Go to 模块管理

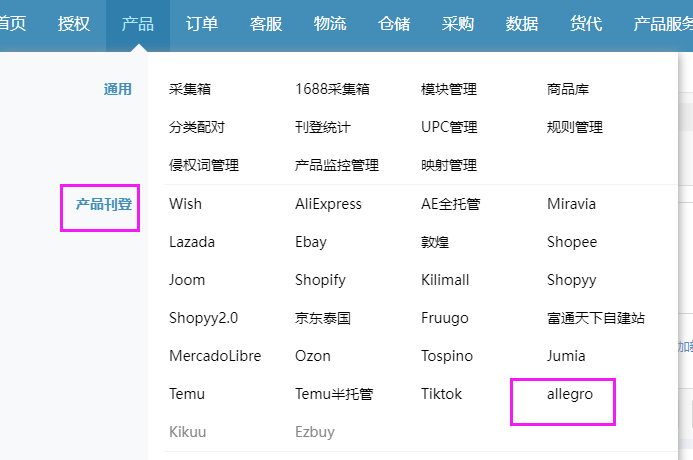coord(449,89)
